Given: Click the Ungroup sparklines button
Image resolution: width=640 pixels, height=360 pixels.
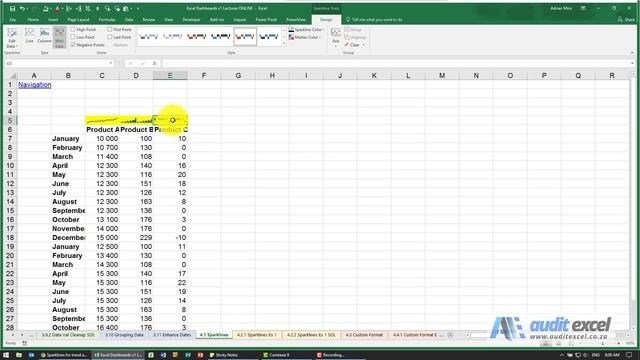Looking at the screenshot, I should click(355, 37).
